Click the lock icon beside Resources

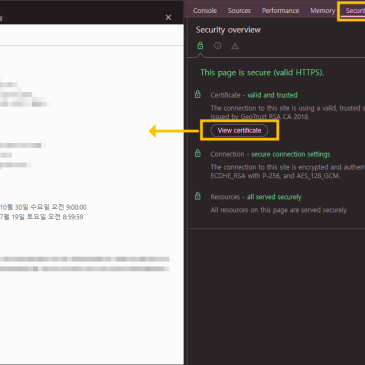tap(198, 196)
